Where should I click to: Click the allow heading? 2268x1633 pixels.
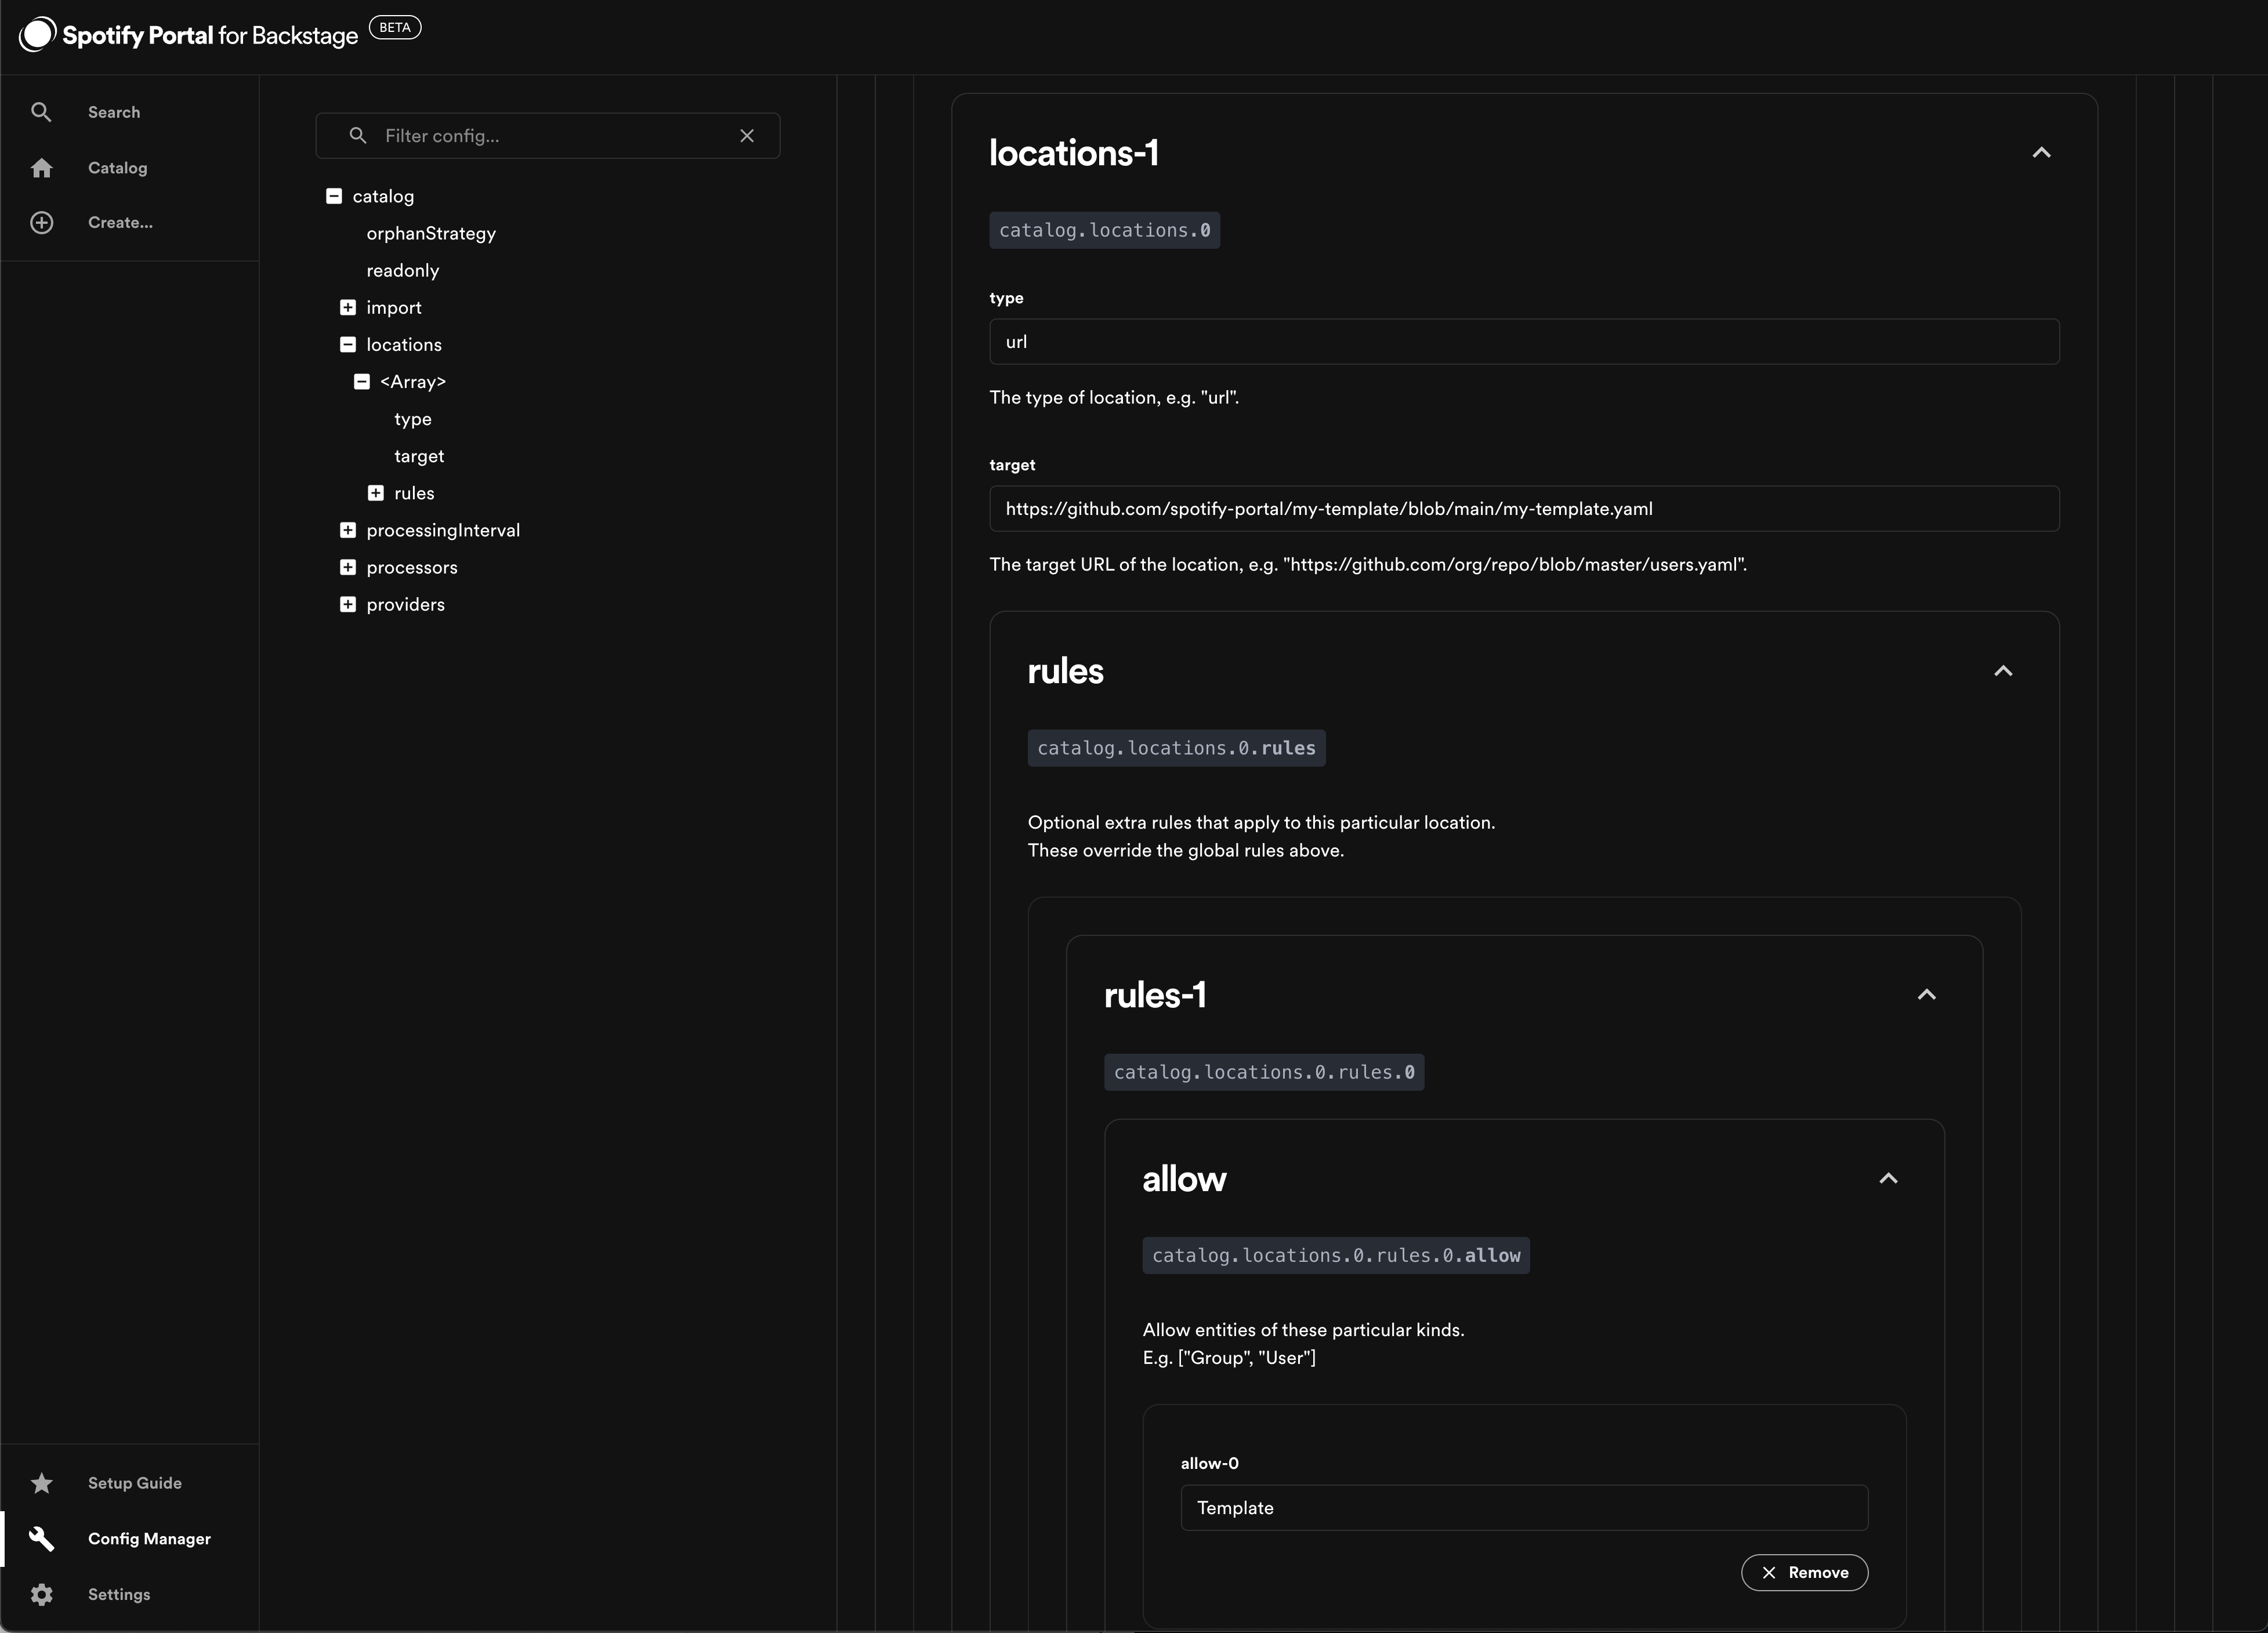pyautogui.click(x=1184, y=1179)
